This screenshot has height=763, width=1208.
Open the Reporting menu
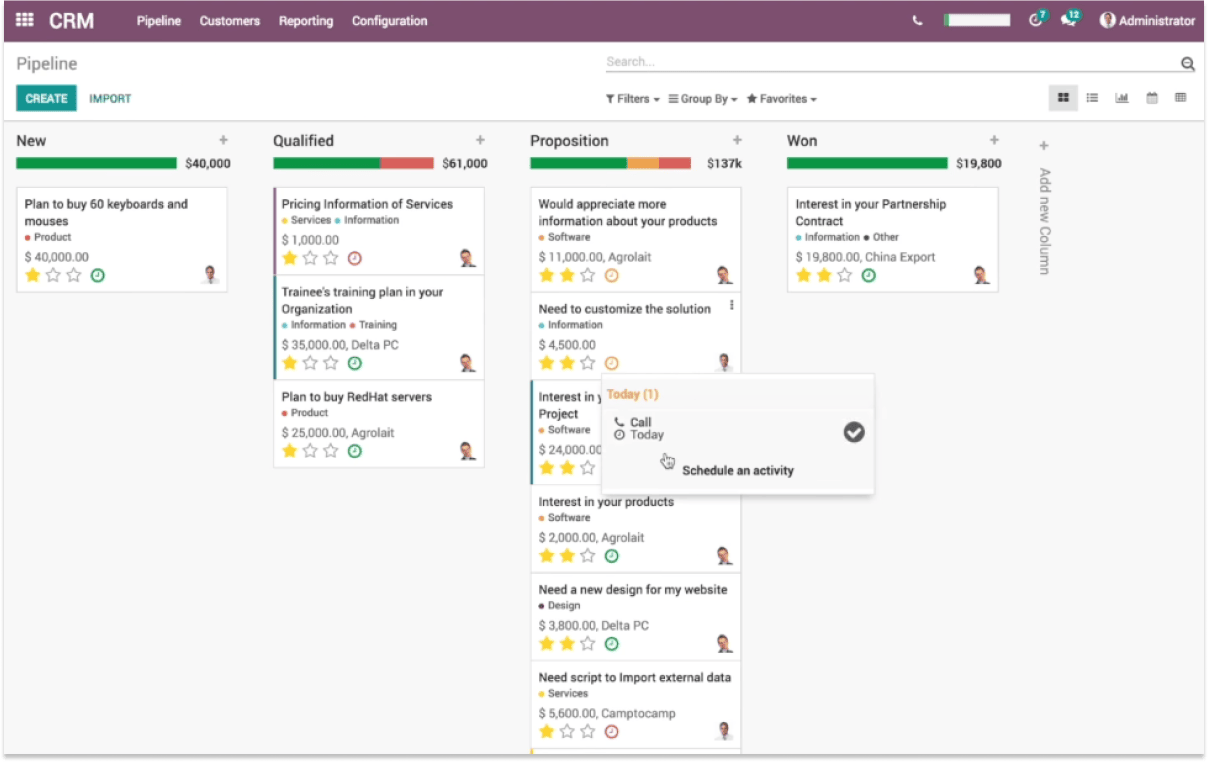click(x=305, y=20)
